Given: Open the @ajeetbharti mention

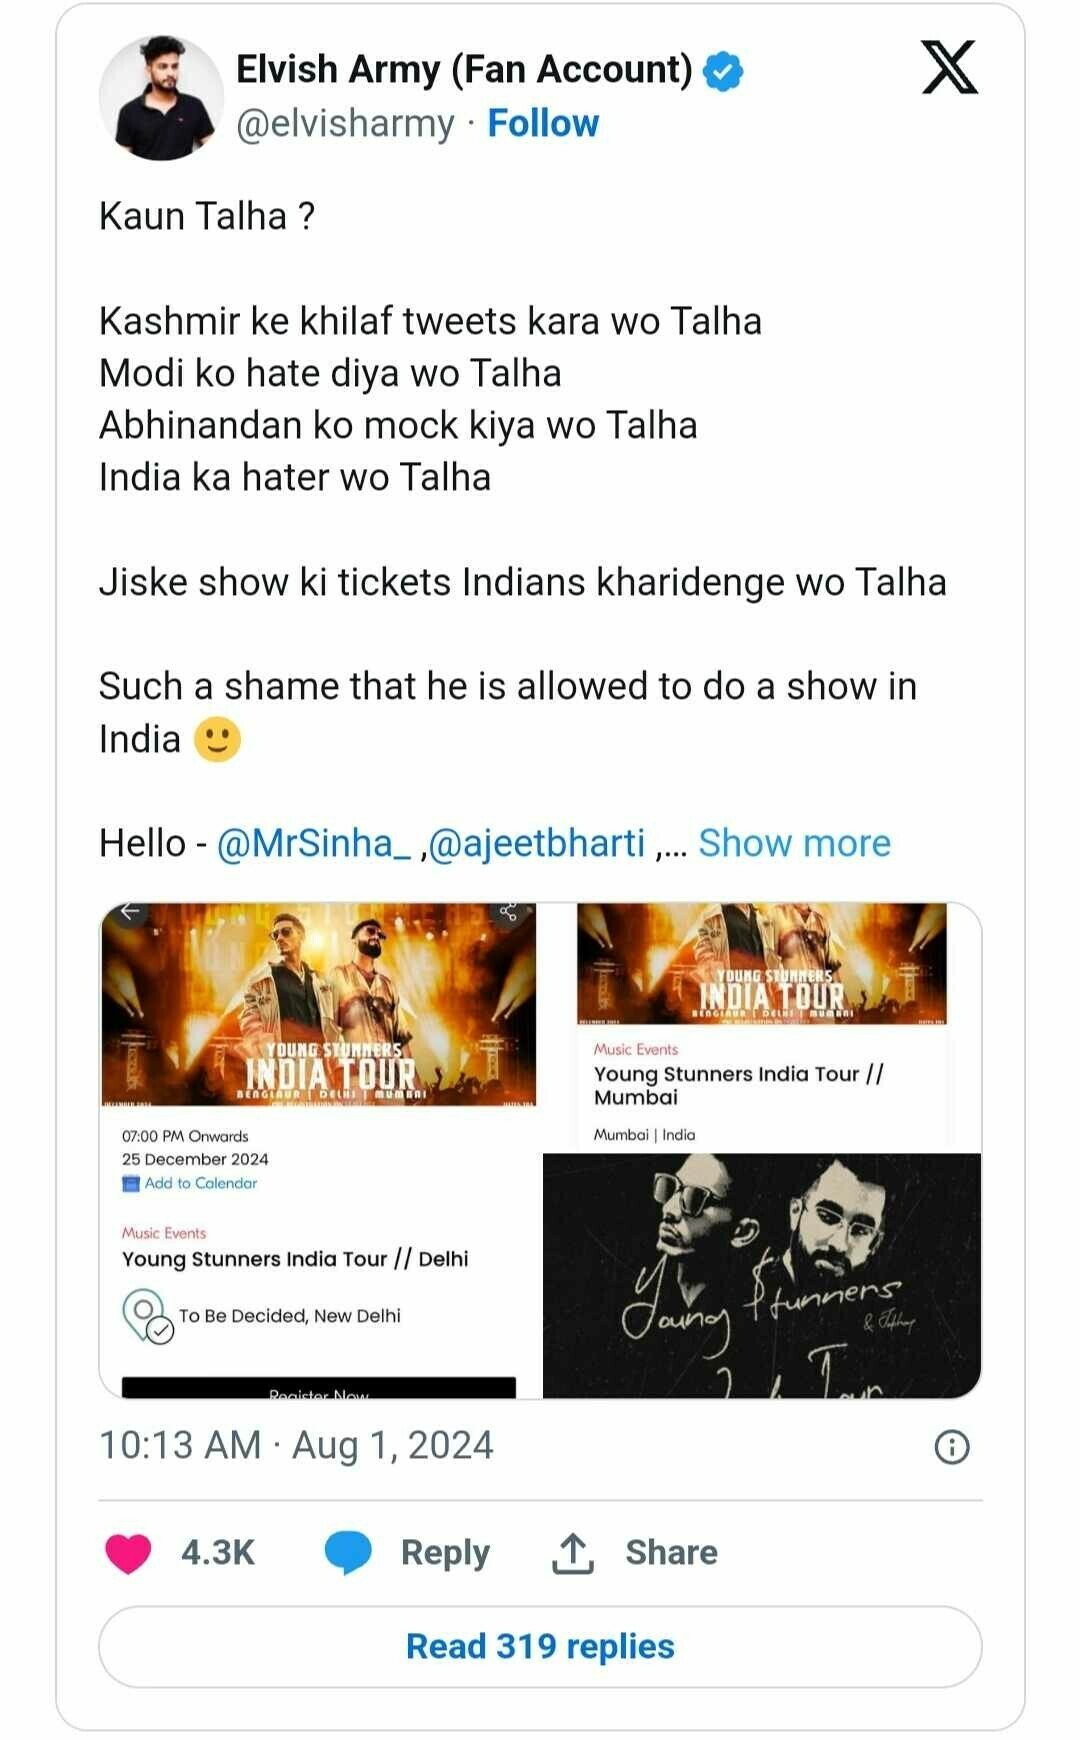Looking at the screenshot, I should tap(536, 843).
